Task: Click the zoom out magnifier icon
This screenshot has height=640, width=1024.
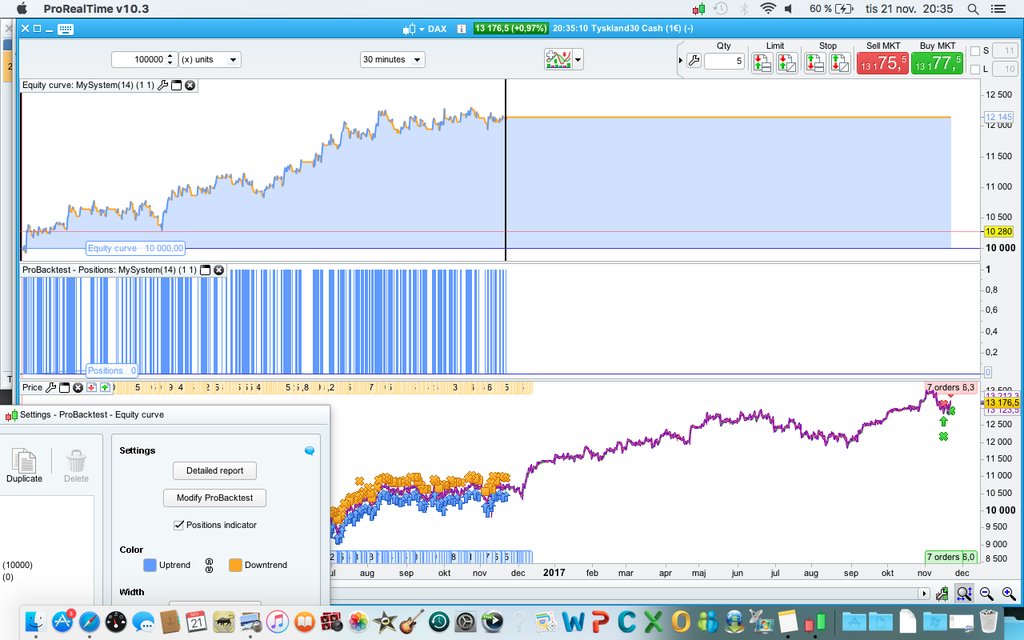Action: click(x=986, y=593)
